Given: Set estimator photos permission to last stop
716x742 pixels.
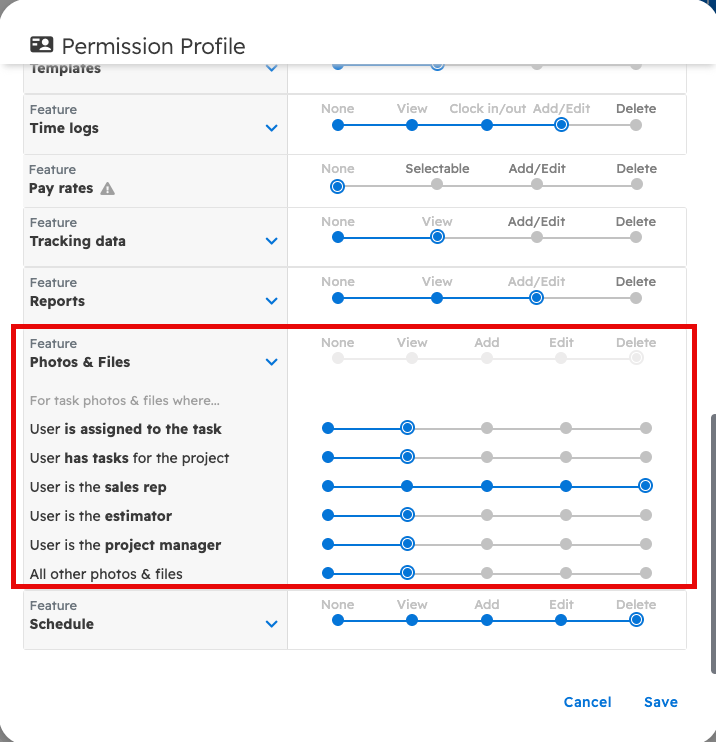Looking at the screenshot, I should 646,515.
